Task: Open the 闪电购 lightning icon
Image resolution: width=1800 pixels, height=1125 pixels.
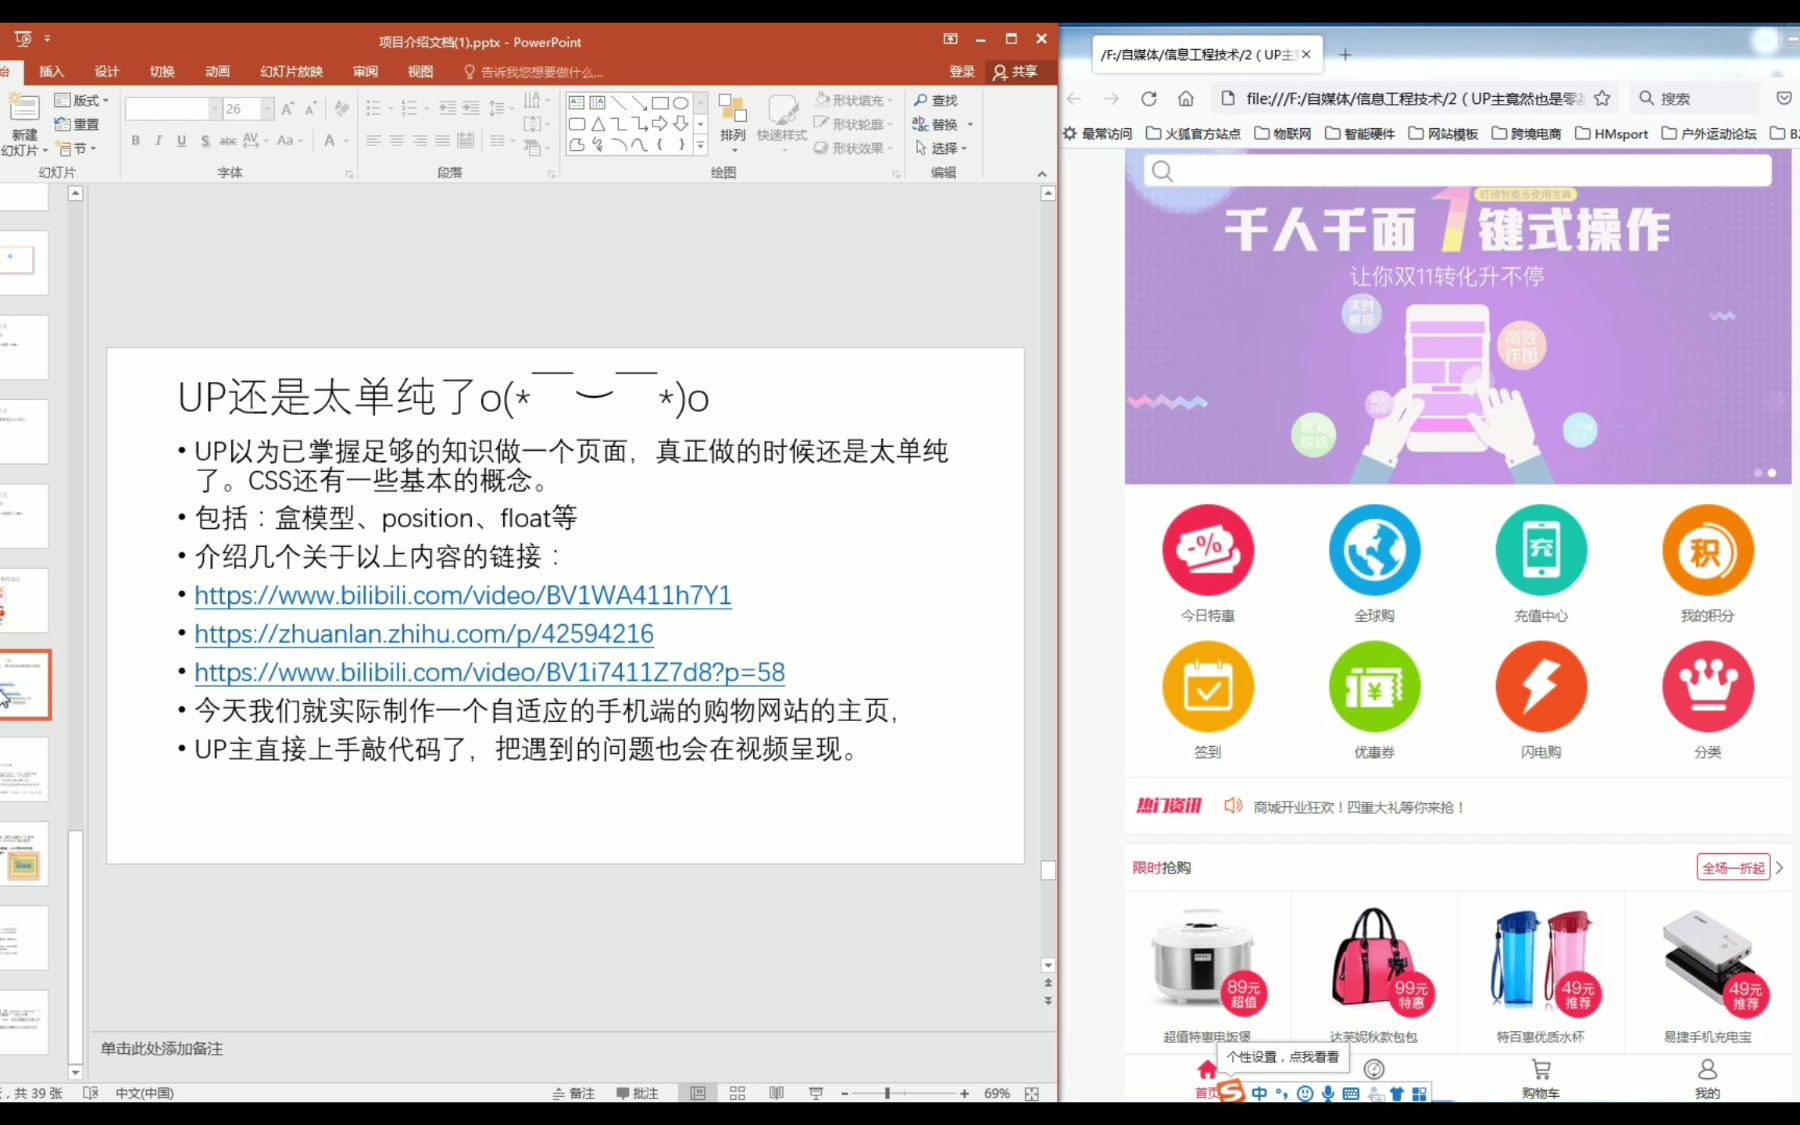Action: pyautogui.click(x=1540, y=686)
